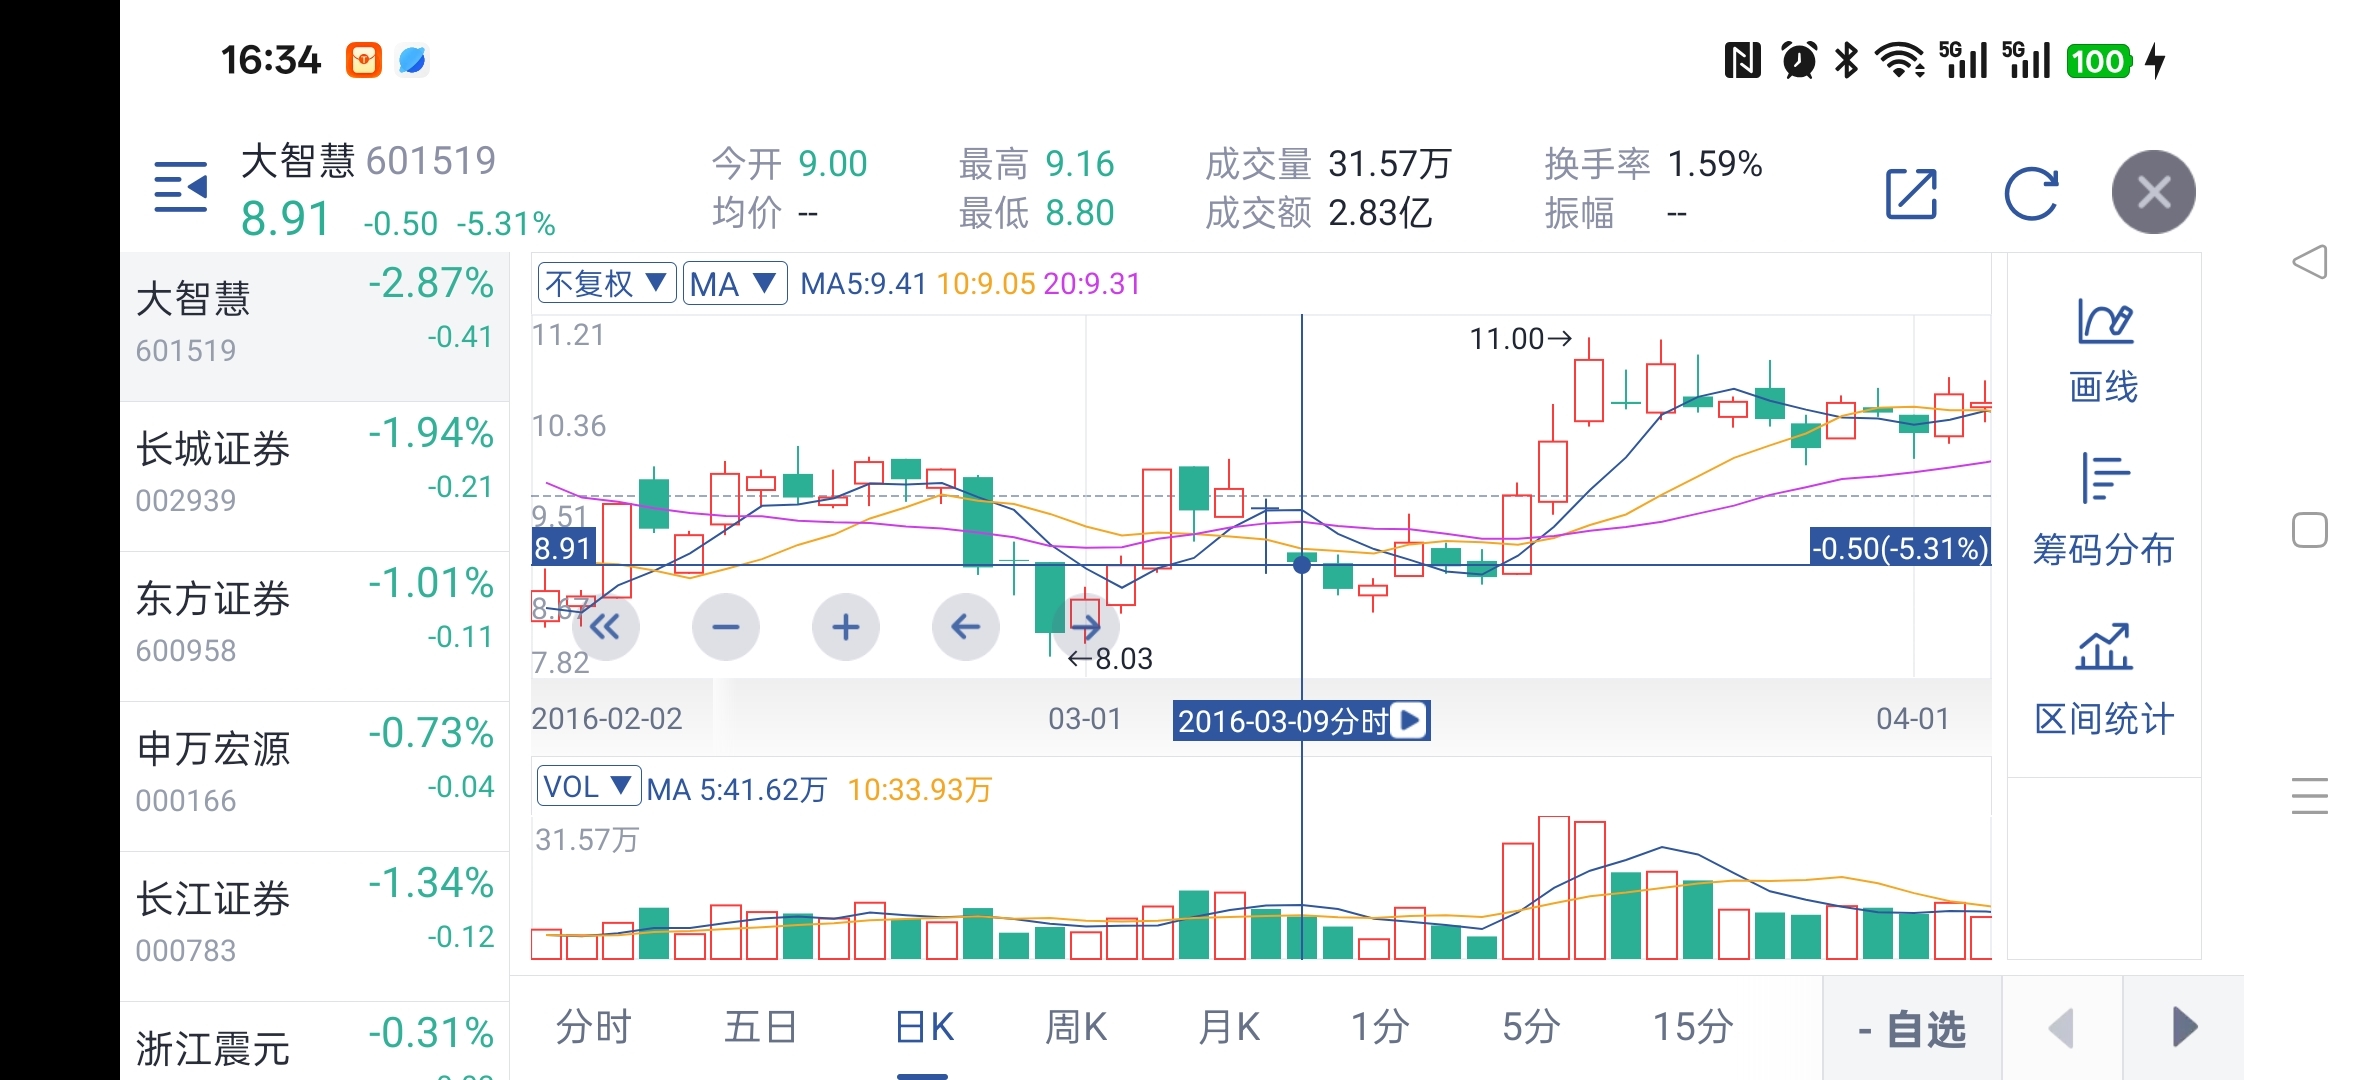Zoom in chart with plus button

846,627
